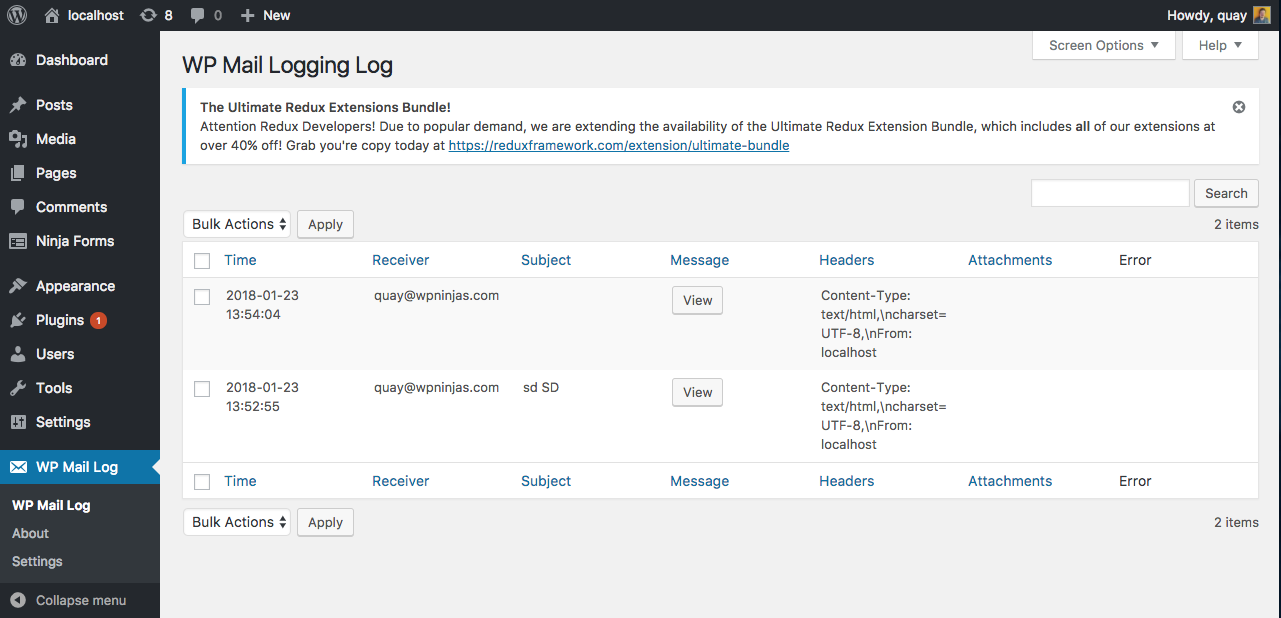Check the select-all checkbox in table header
The image size is (1281, 618).
(x=202, y=261)
